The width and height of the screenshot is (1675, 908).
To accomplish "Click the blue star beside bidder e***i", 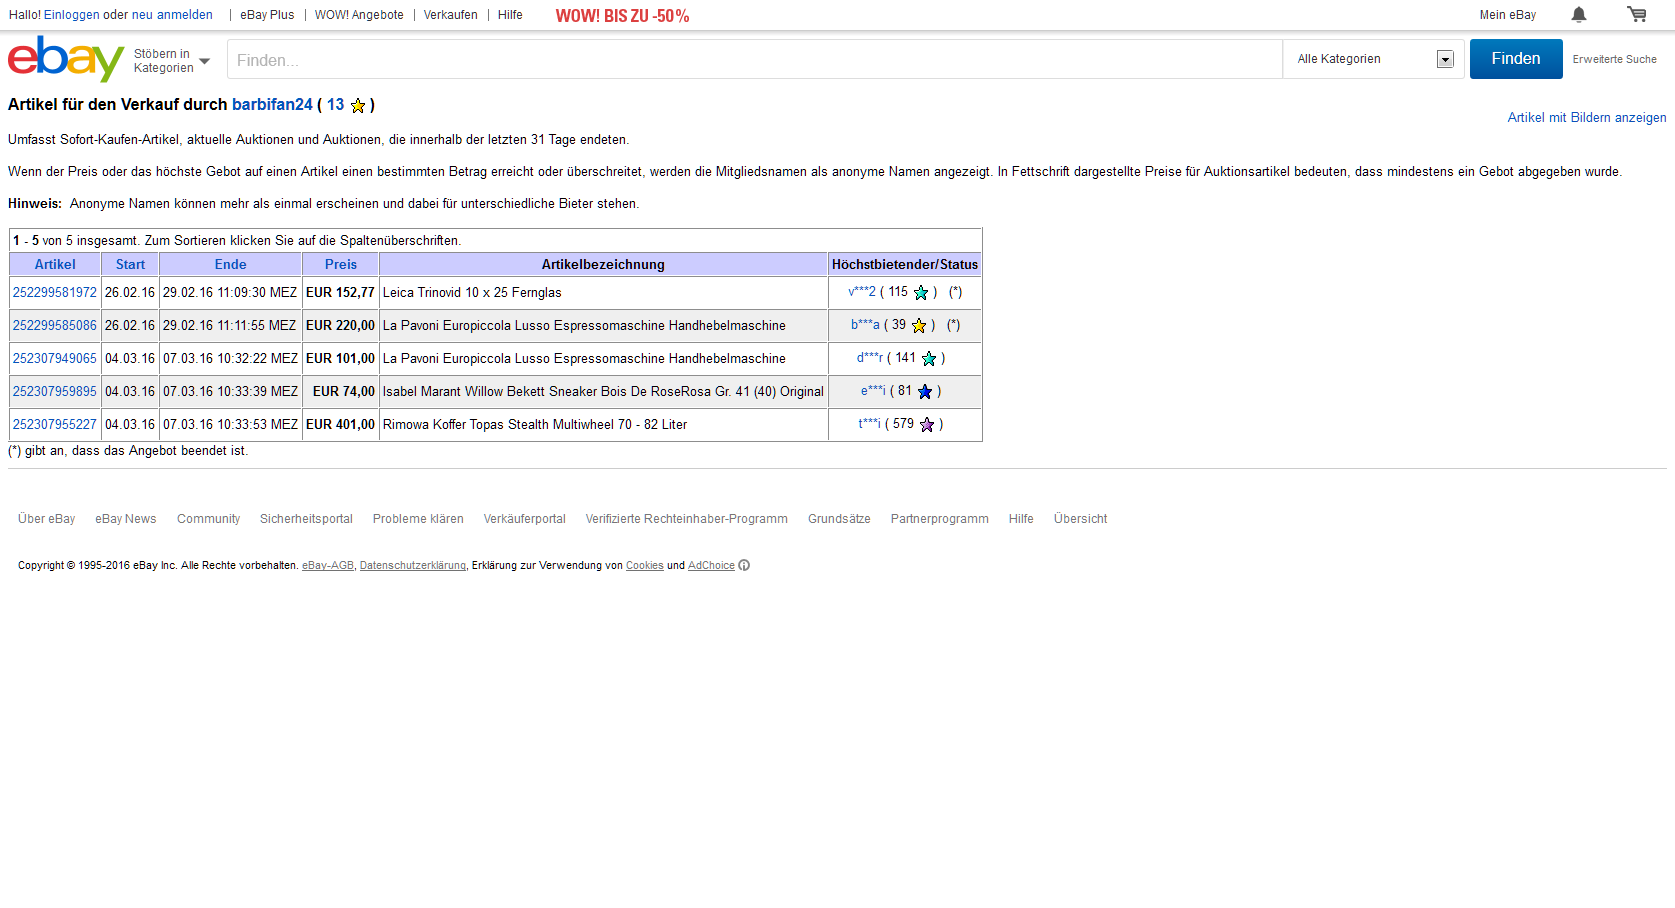I will [x=925, y=392].
